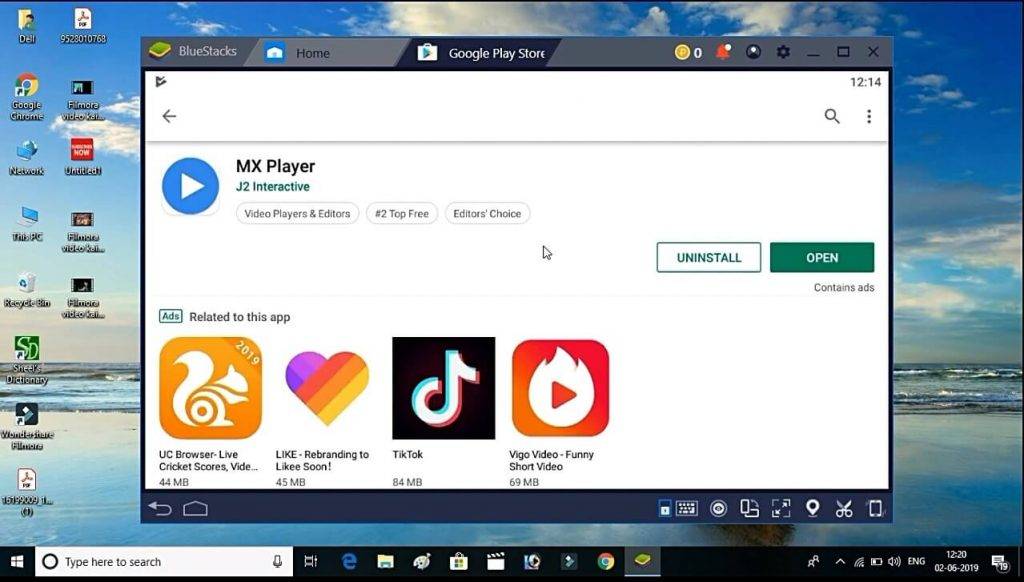This screenshot has width=1024, height=582.
Task: Check your BlueStacks coins balance
Action: click(686, 52)
